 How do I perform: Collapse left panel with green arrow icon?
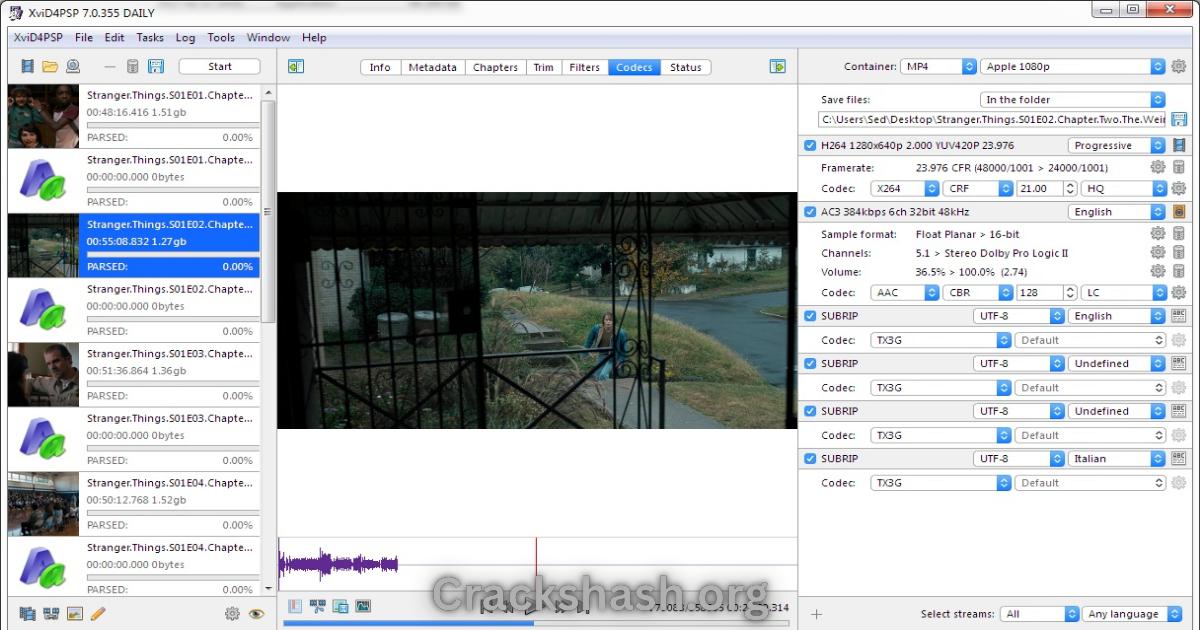[x=295, y=67]
